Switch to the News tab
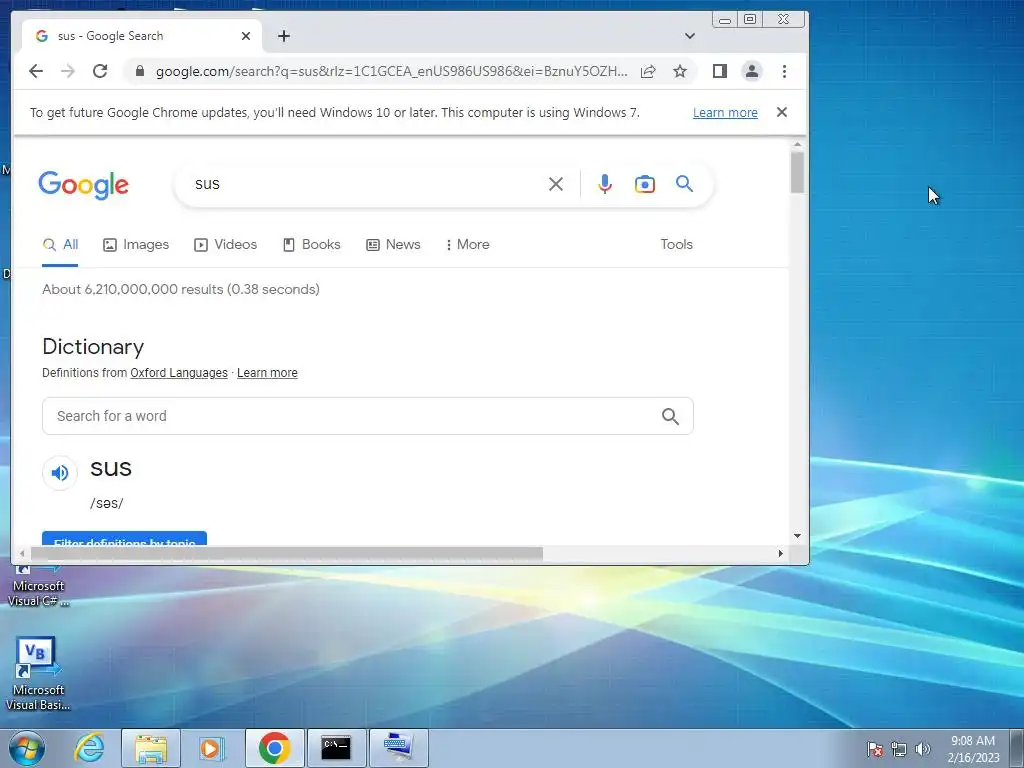The height and width of the screenshot is (768, 1024). point(393,245)
